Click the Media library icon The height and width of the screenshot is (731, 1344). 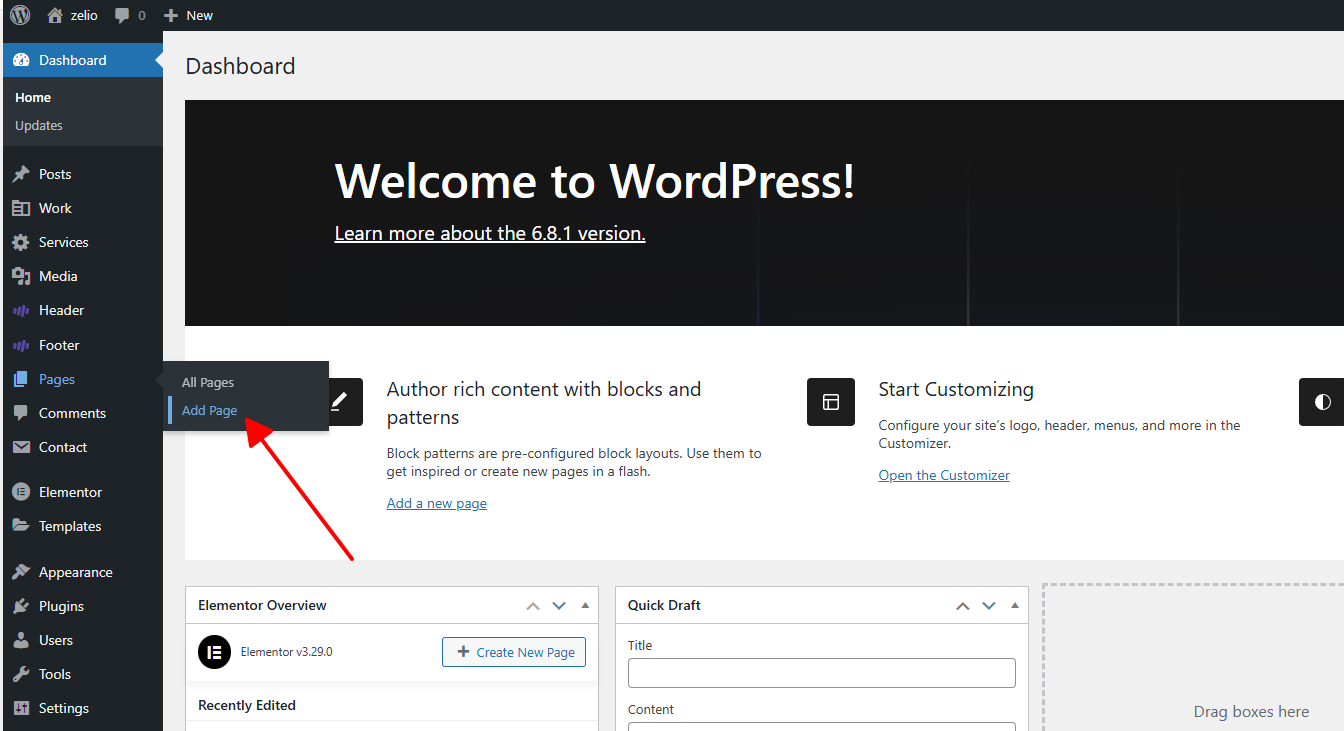click(21, 276)
